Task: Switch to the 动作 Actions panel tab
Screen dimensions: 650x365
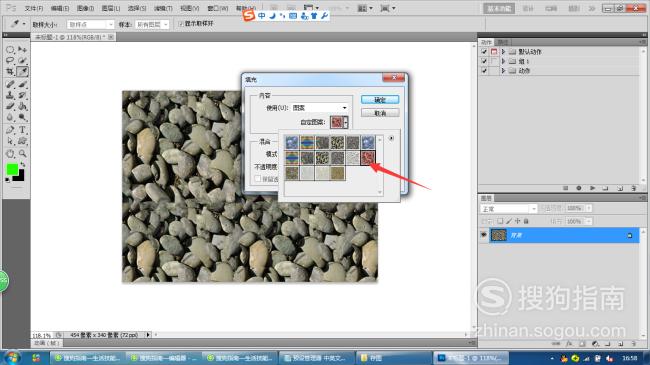Action: click(x=486, y=42)
